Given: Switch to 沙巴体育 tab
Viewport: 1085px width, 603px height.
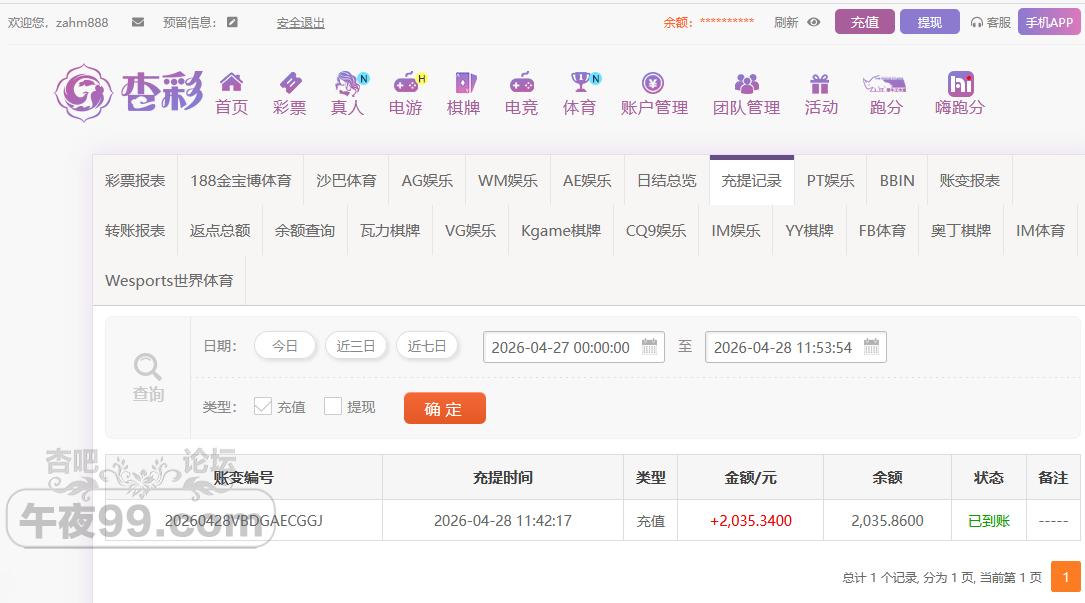Looking at the screenshot, I should [346, 181].
